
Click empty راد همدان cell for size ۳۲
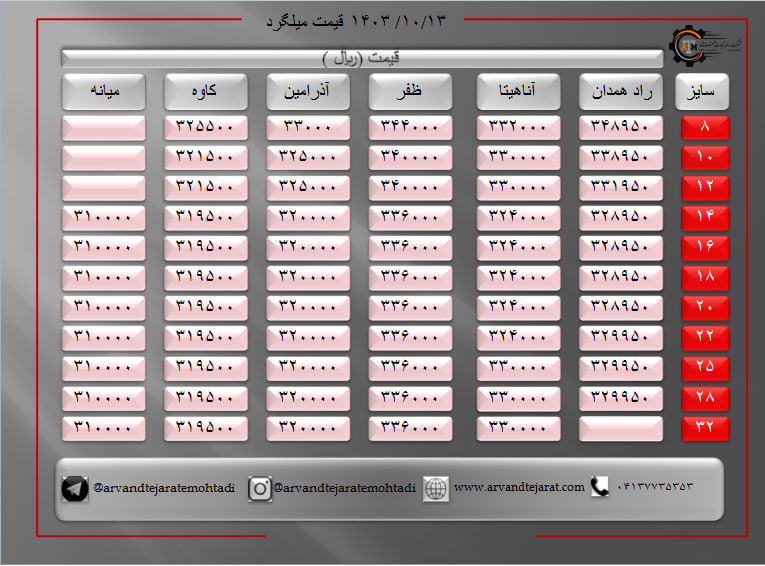pos(621,428)
